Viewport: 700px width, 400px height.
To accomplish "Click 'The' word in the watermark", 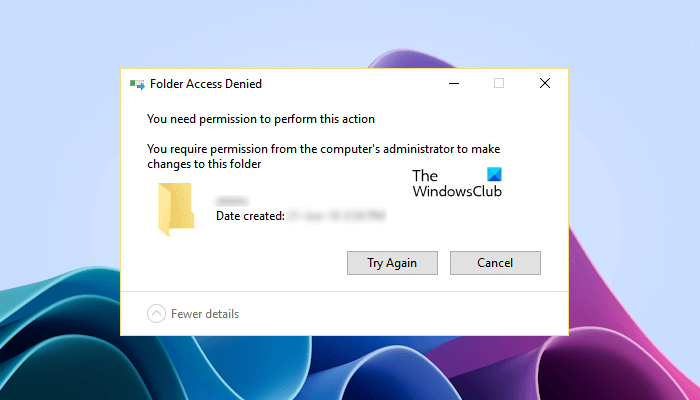I will (424, 176).
